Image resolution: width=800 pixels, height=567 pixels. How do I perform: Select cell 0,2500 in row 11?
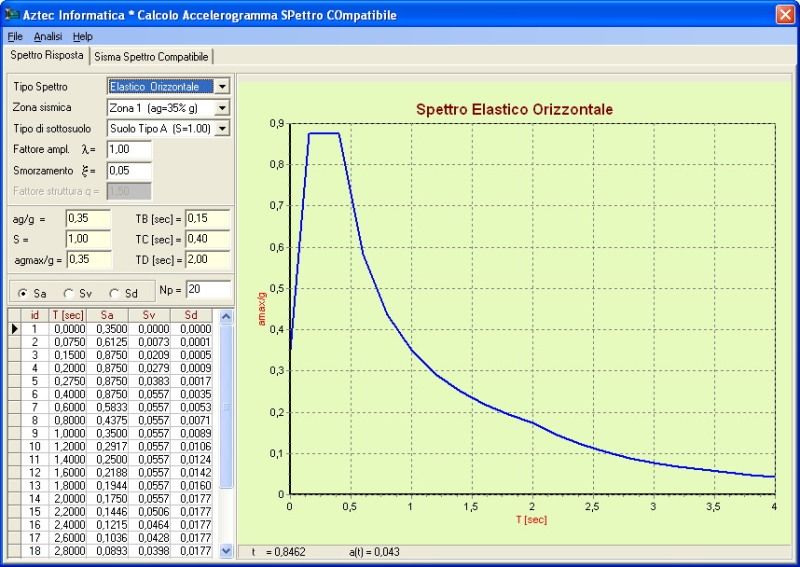(107, 460)
